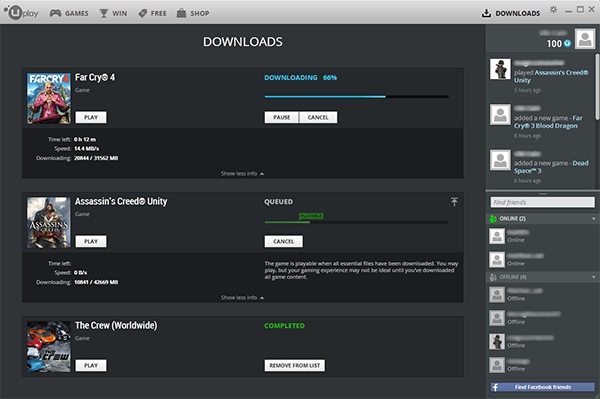Click the game controller icon

point(55,13)
